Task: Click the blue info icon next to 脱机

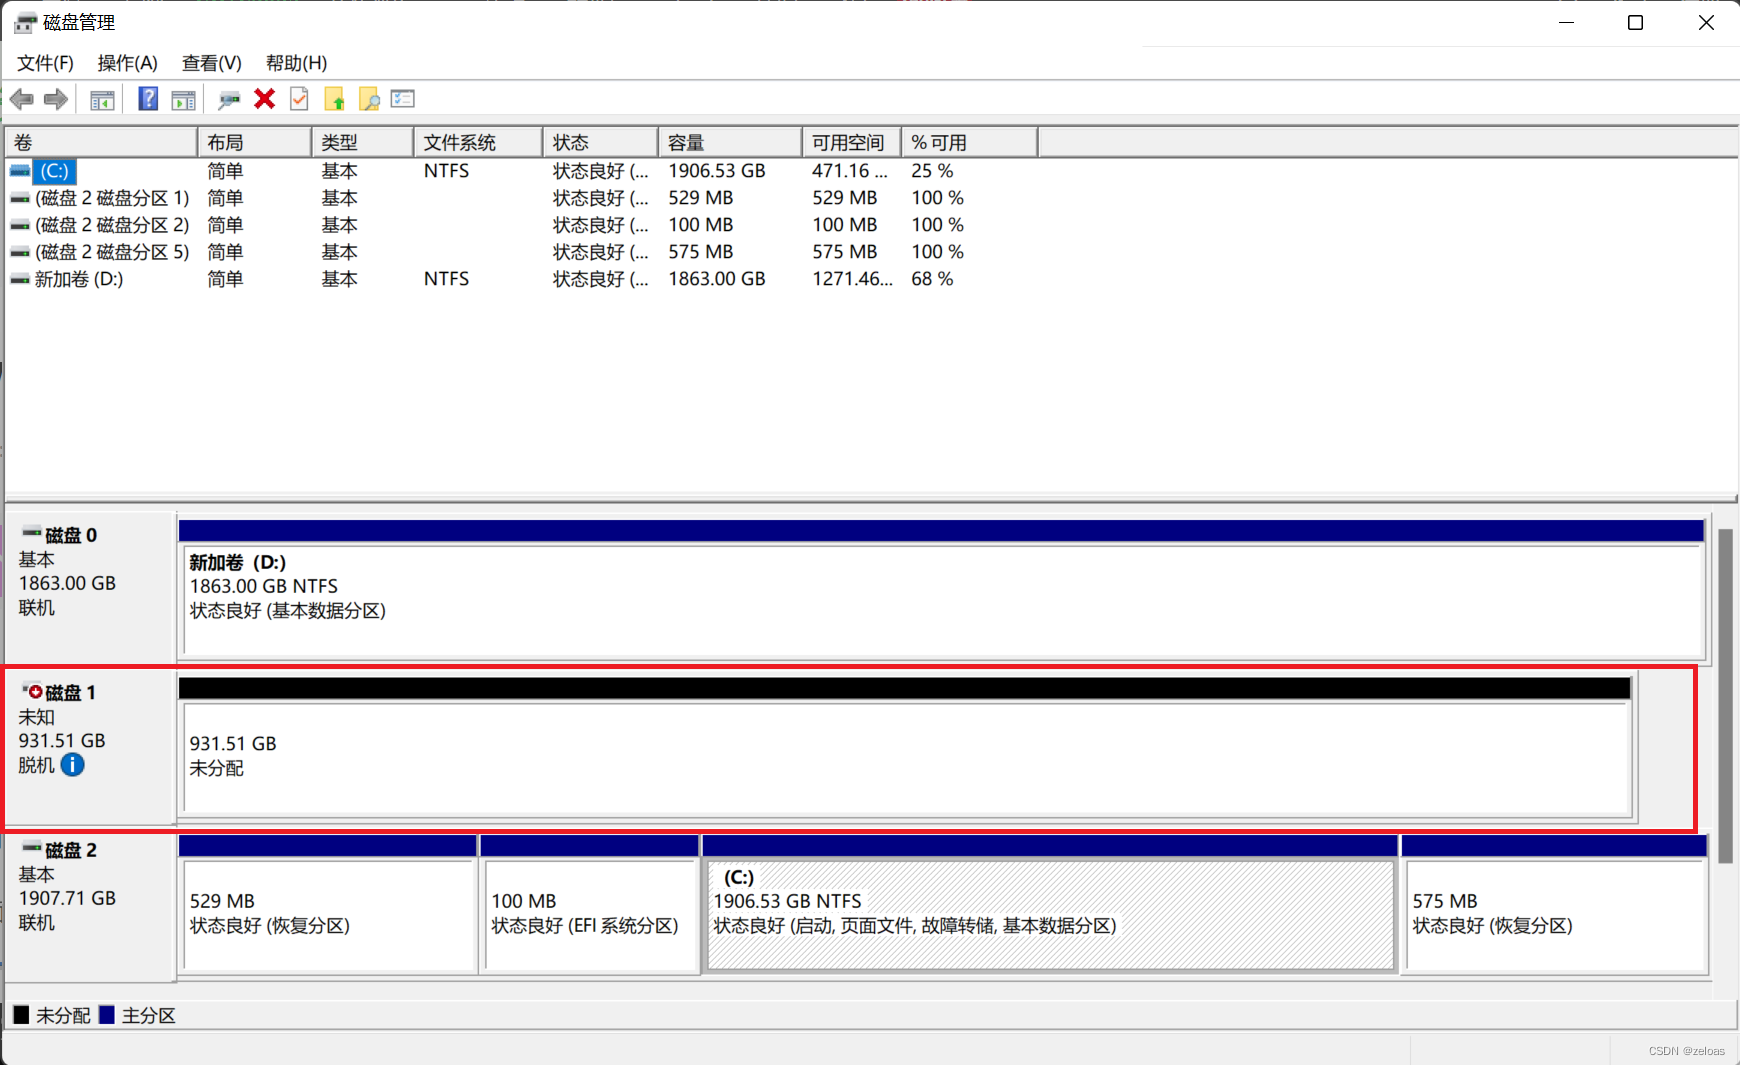Action: coord(71,765)
